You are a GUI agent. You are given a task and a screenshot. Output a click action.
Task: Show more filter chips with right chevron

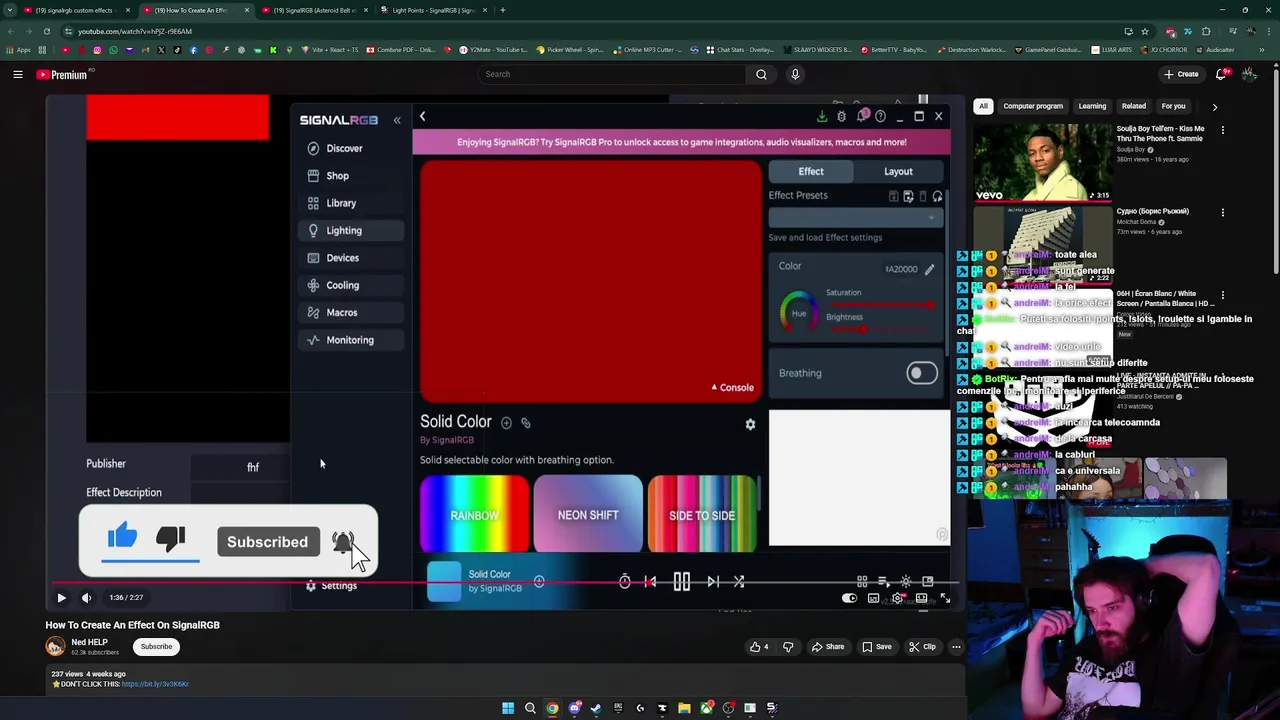point(1215,107)
